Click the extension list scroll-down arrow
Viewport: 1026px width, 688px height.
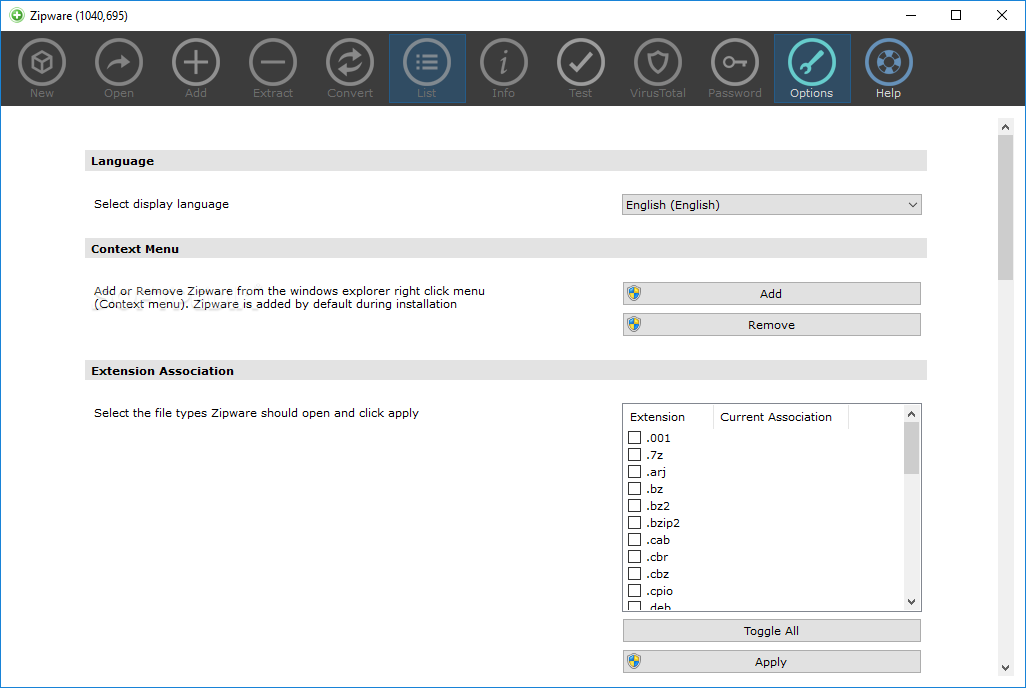coord(911,602)
